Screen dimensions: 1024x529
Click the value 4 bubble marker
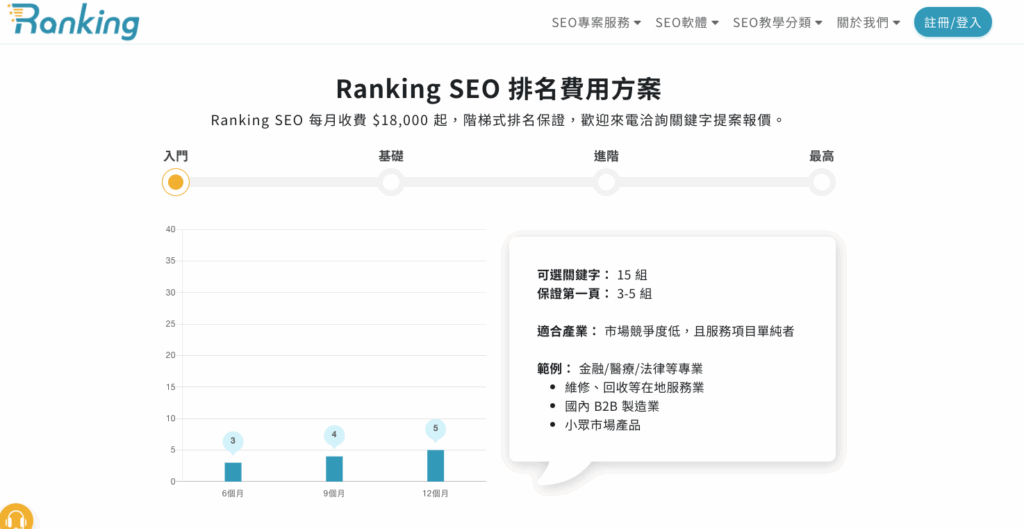tap(334, 435)
